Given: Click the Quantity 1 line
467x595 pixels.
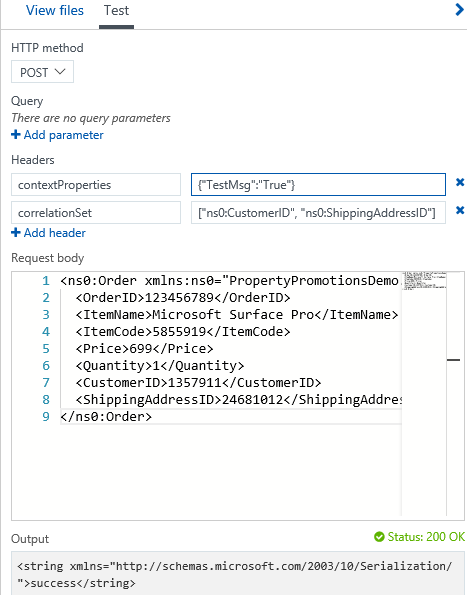Looking at the screenshot, I should pos(160,366).
